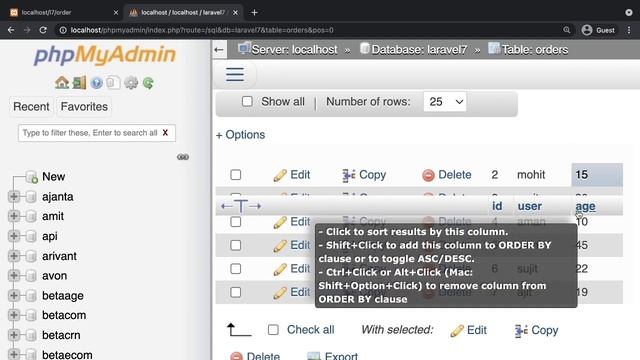
Task: Click the pencil Edit icon in mohit row
Action: 280,175
